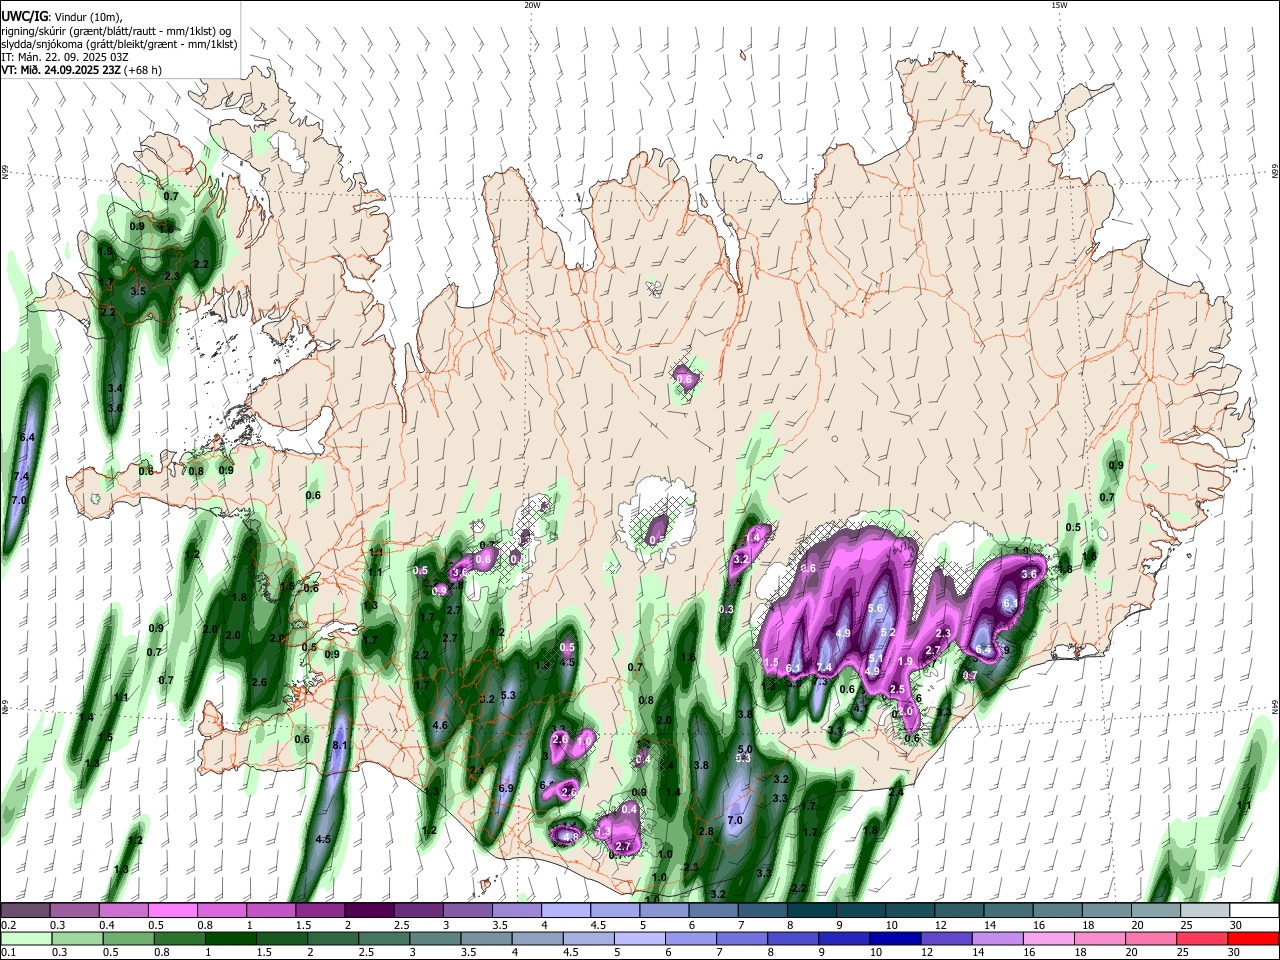Click the 6.9 precipitation value on the map

pyautogui.click(x=506, y=789)
